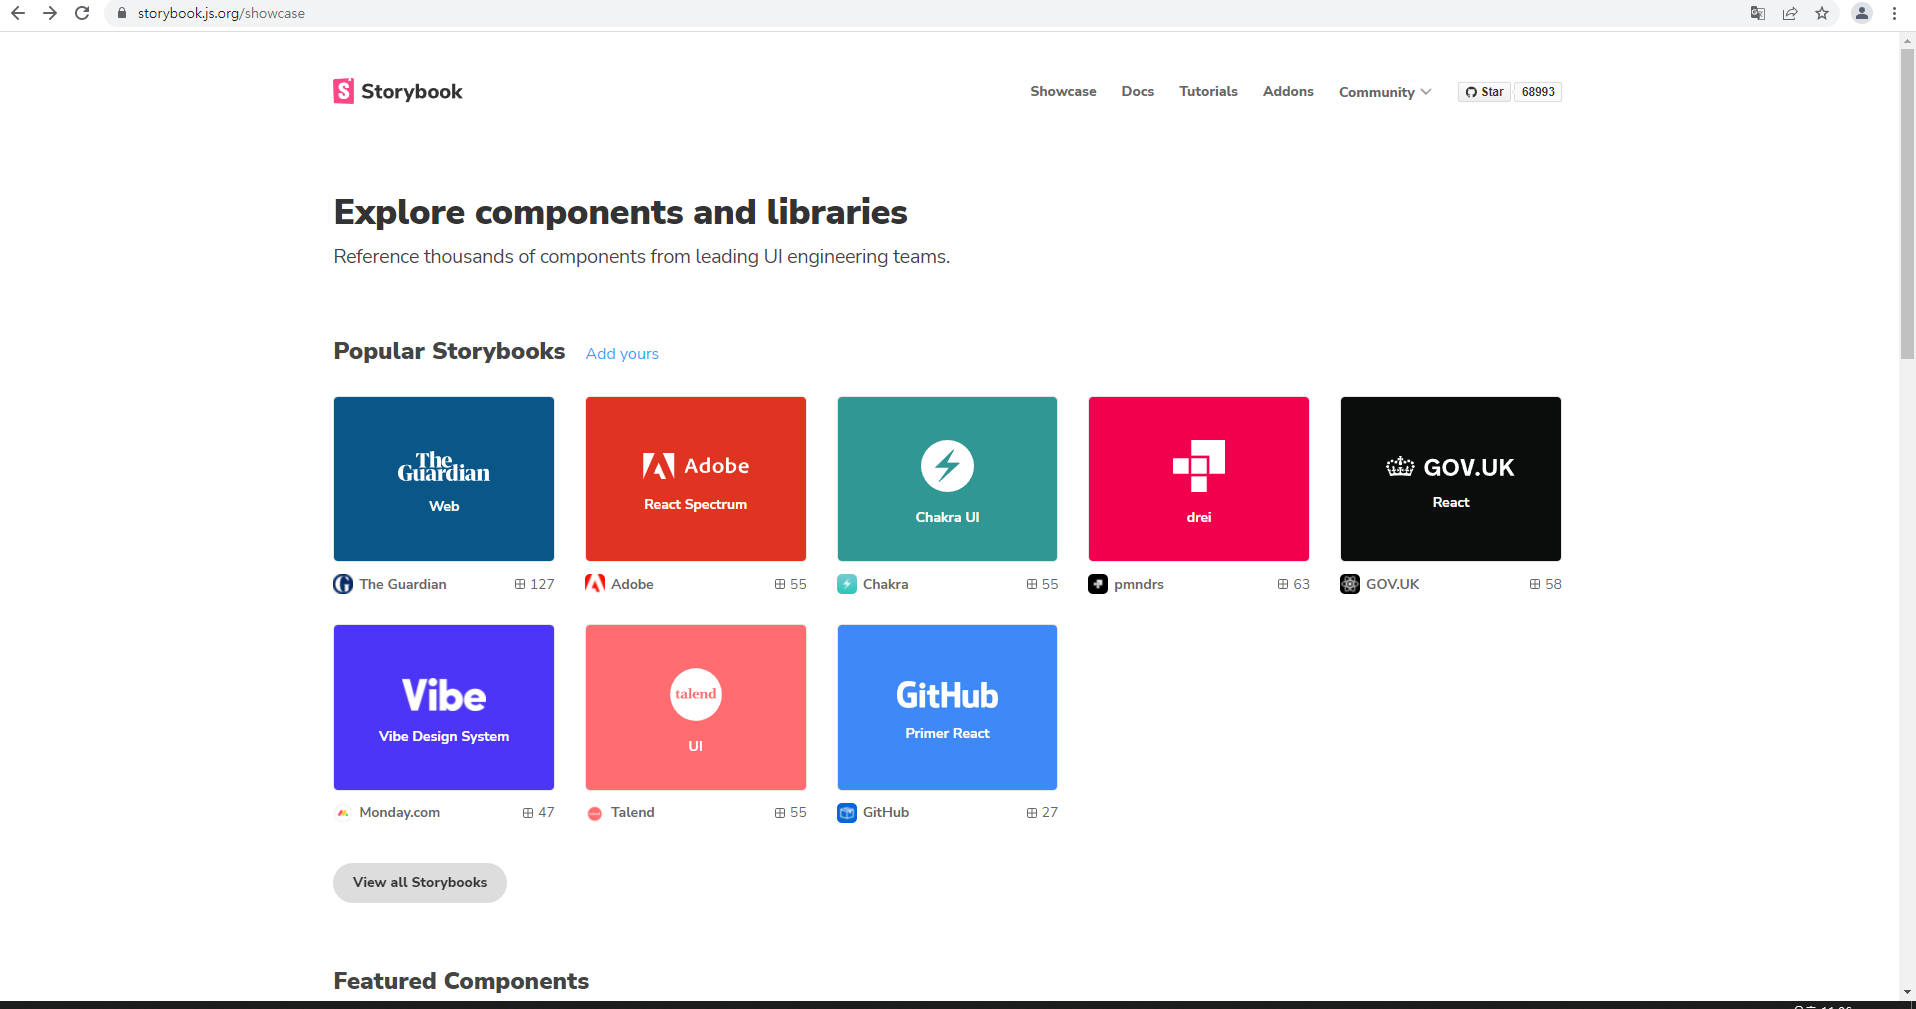Open the GOV.UK React storybook card
This screenshot has height=1009, width=1916.
point(1451,479)
